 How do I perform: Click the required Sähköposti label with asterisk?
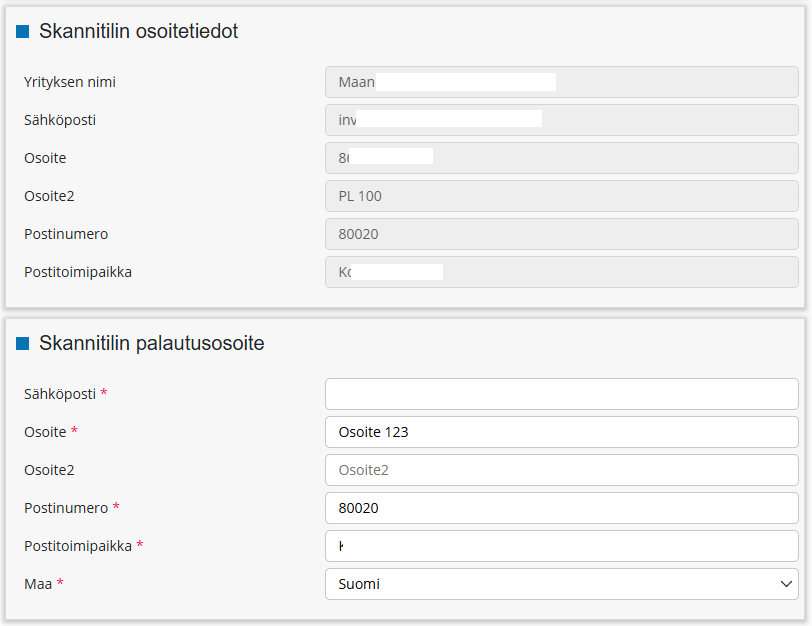coord(65,394)
